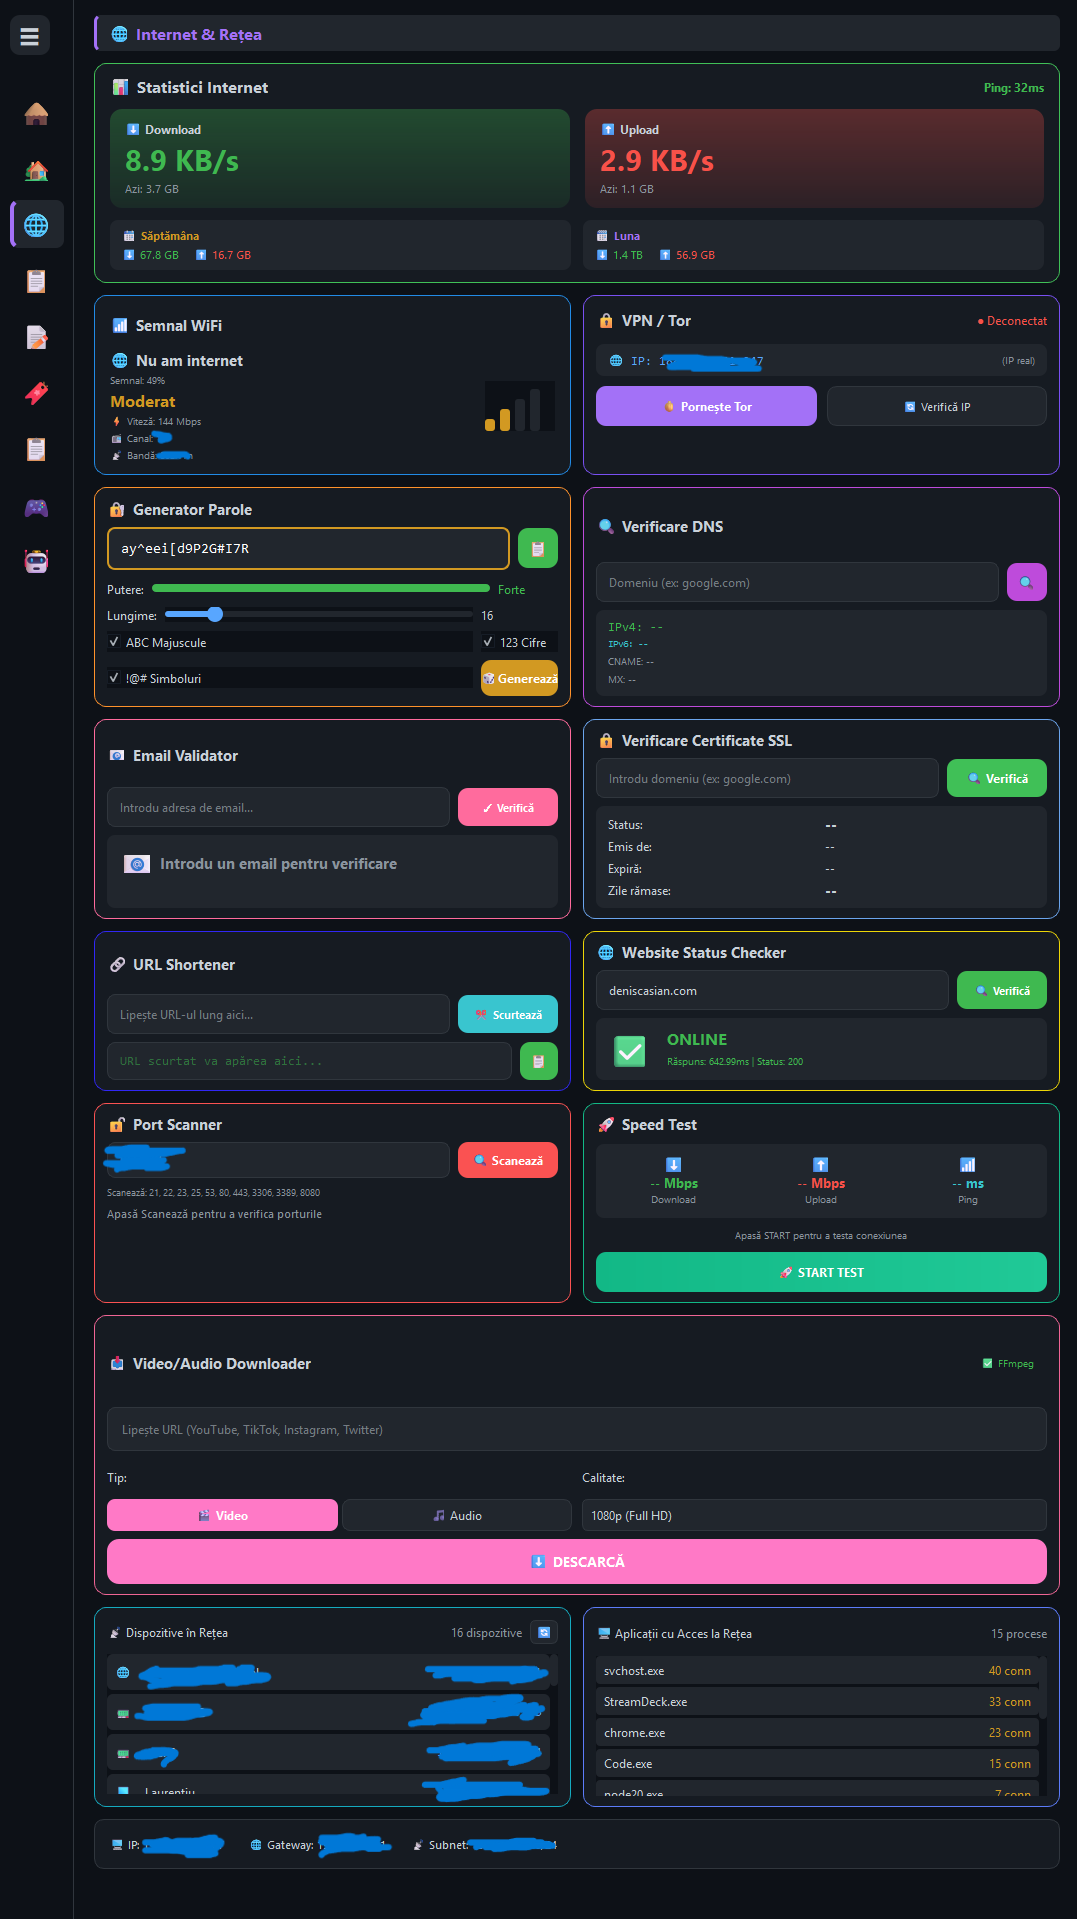Image resolution: width=1077 pixels, height=1919 pixels.
Task: Click the purple DNS search icon button
Action: pyautogui.click(x=1026, y=582)
